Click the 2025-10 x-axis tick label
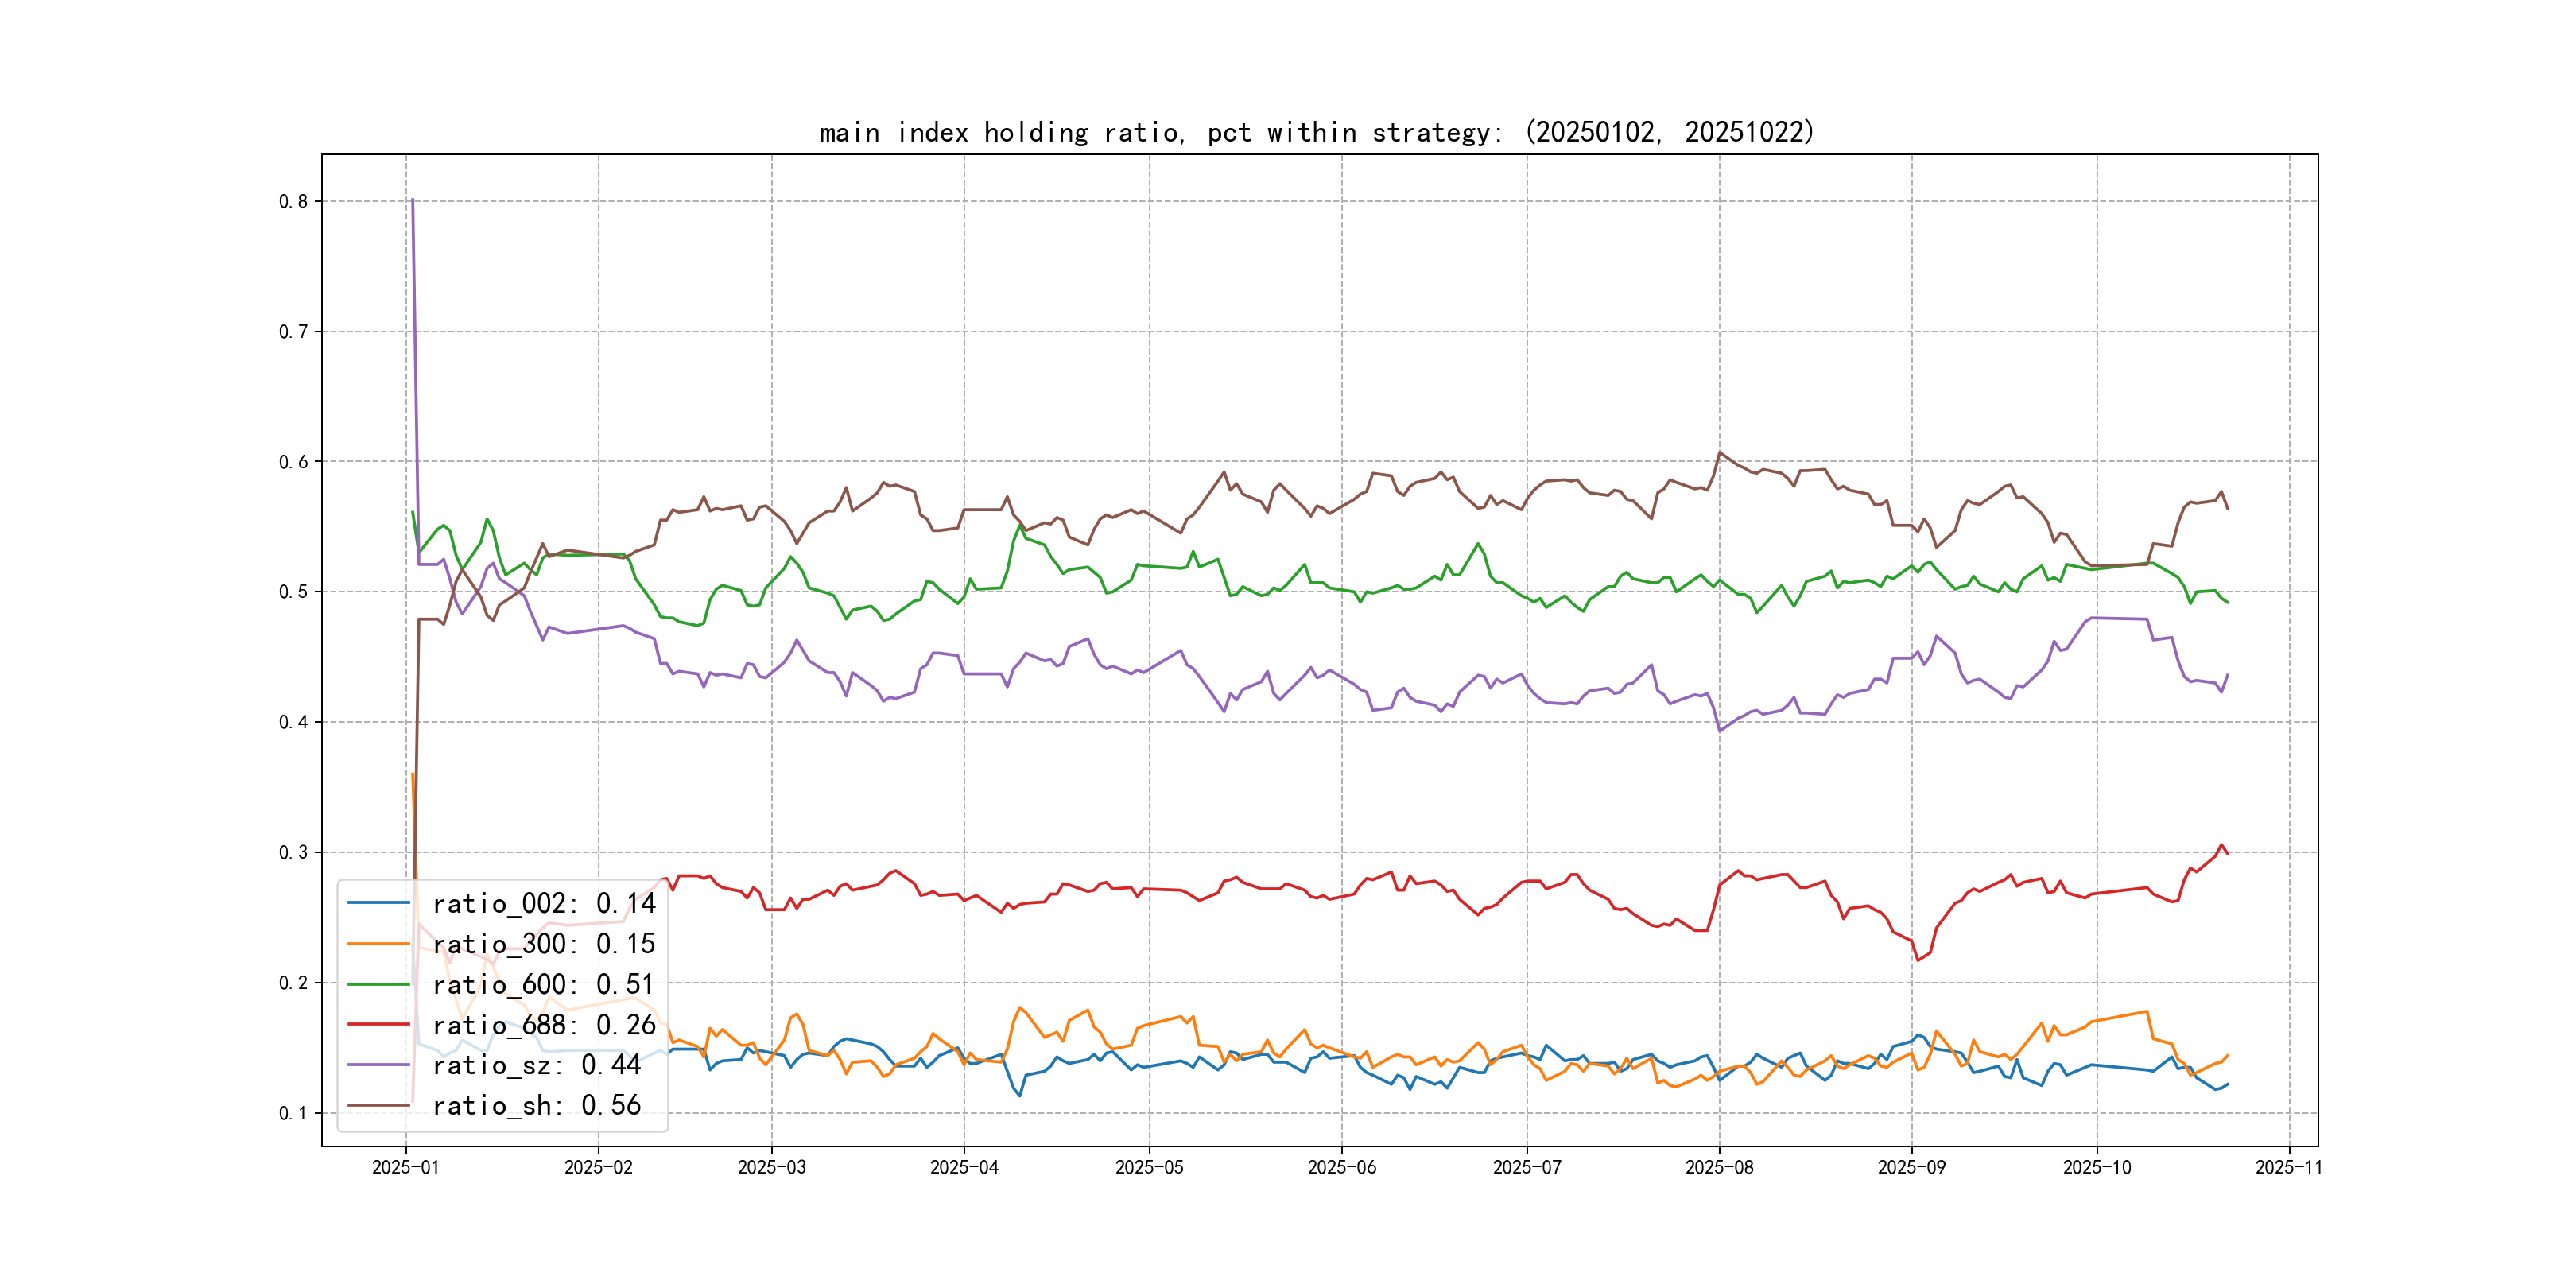Viewport: 2576px width, 1288px height. pyautogui.click(x=2096, y=1167)
